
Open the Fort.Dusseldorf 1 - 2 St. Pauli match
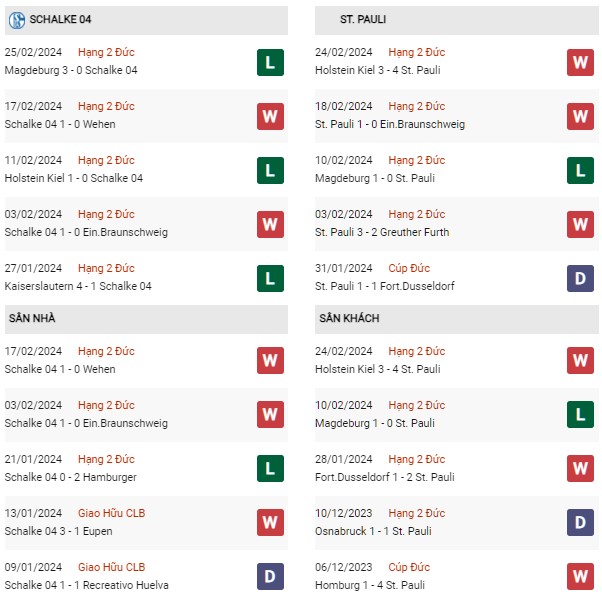click(x=385, y=477)
